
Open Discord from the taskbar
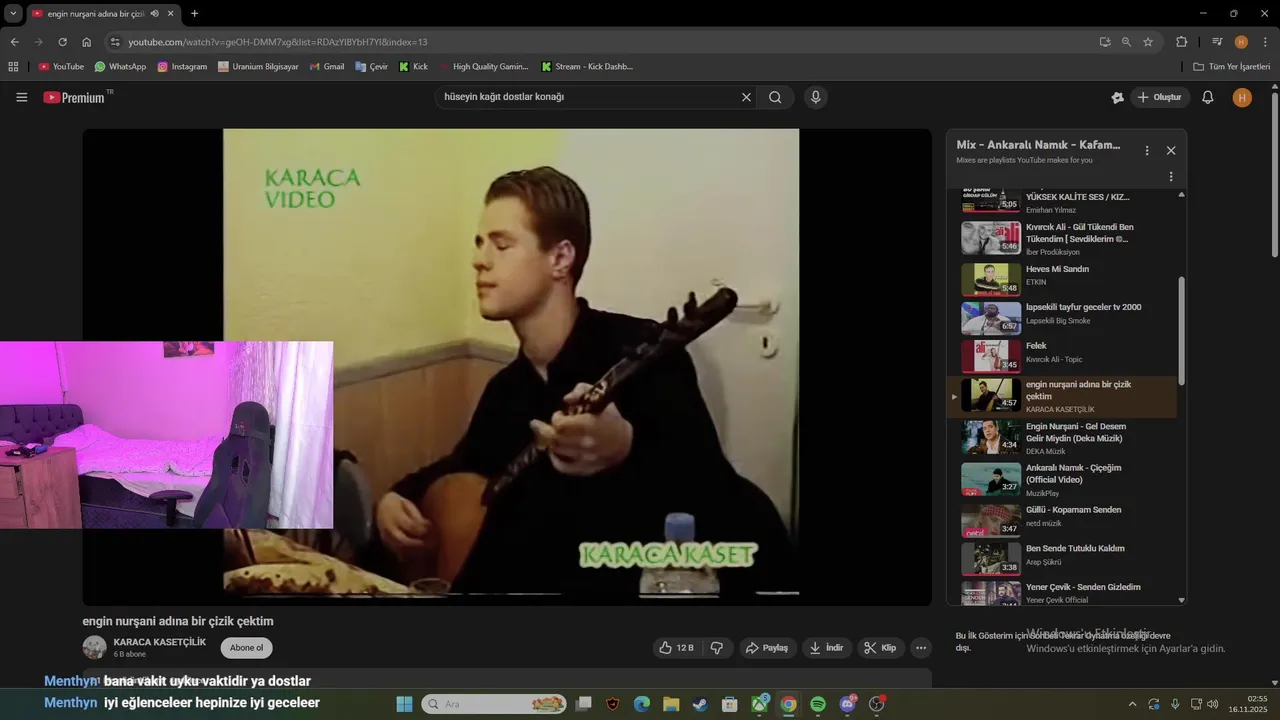coord(847,704)
